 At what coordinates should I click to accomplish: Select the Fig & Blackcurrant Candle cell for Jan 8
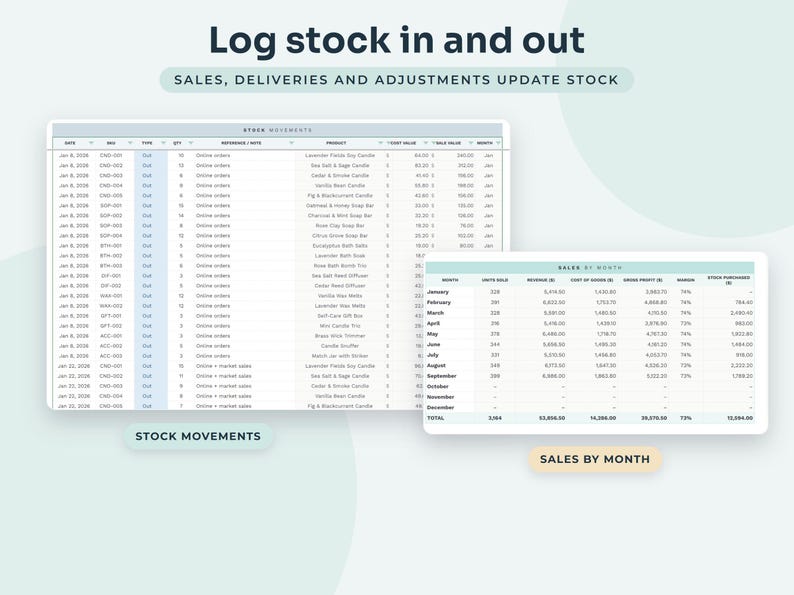(x=340, y=195)
